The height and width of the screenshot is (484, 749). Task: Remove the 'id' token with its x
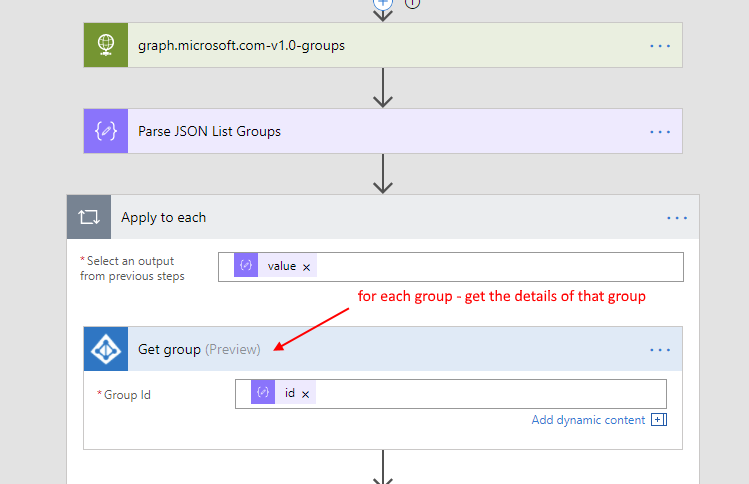(305, 394)
